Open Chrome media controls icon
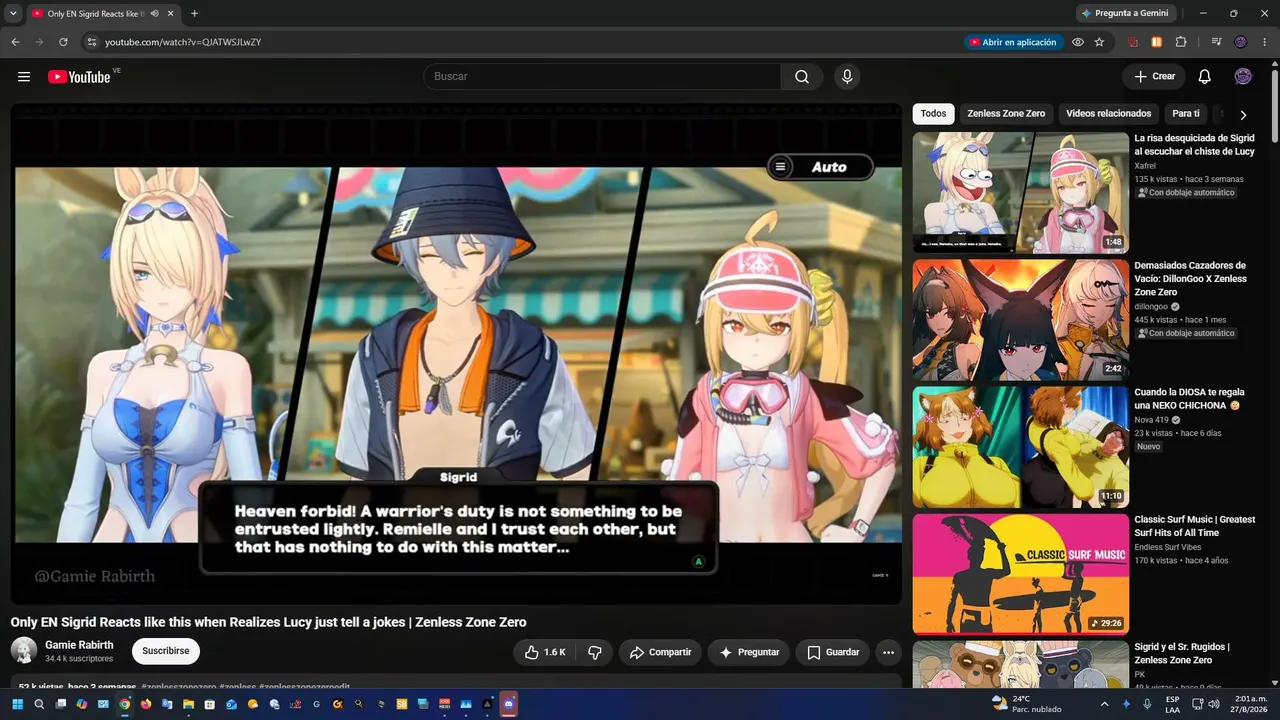This screenshot has width=1280, height=720. click(1217, 42)
